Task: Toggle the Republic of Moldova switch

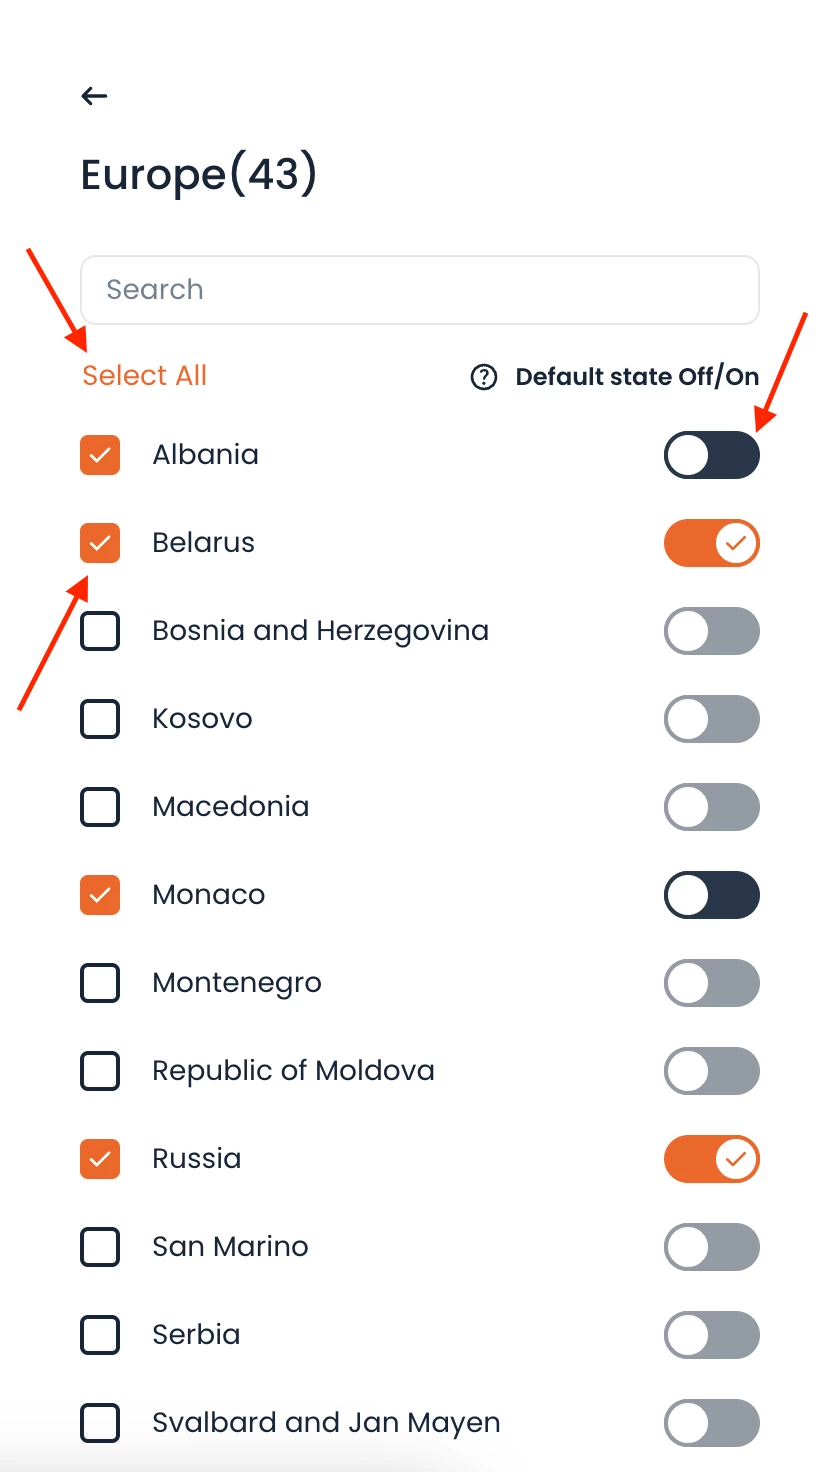Action: point(711,1071)
